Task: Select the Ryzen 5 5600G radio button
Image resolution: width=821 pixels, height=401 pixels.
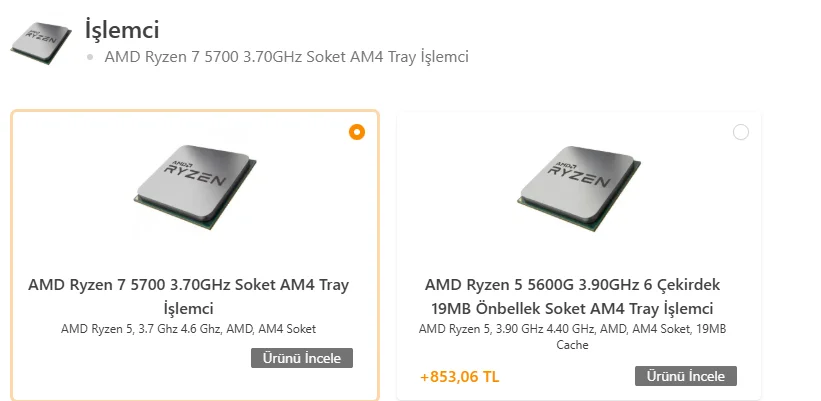Action: click(741, 132)
